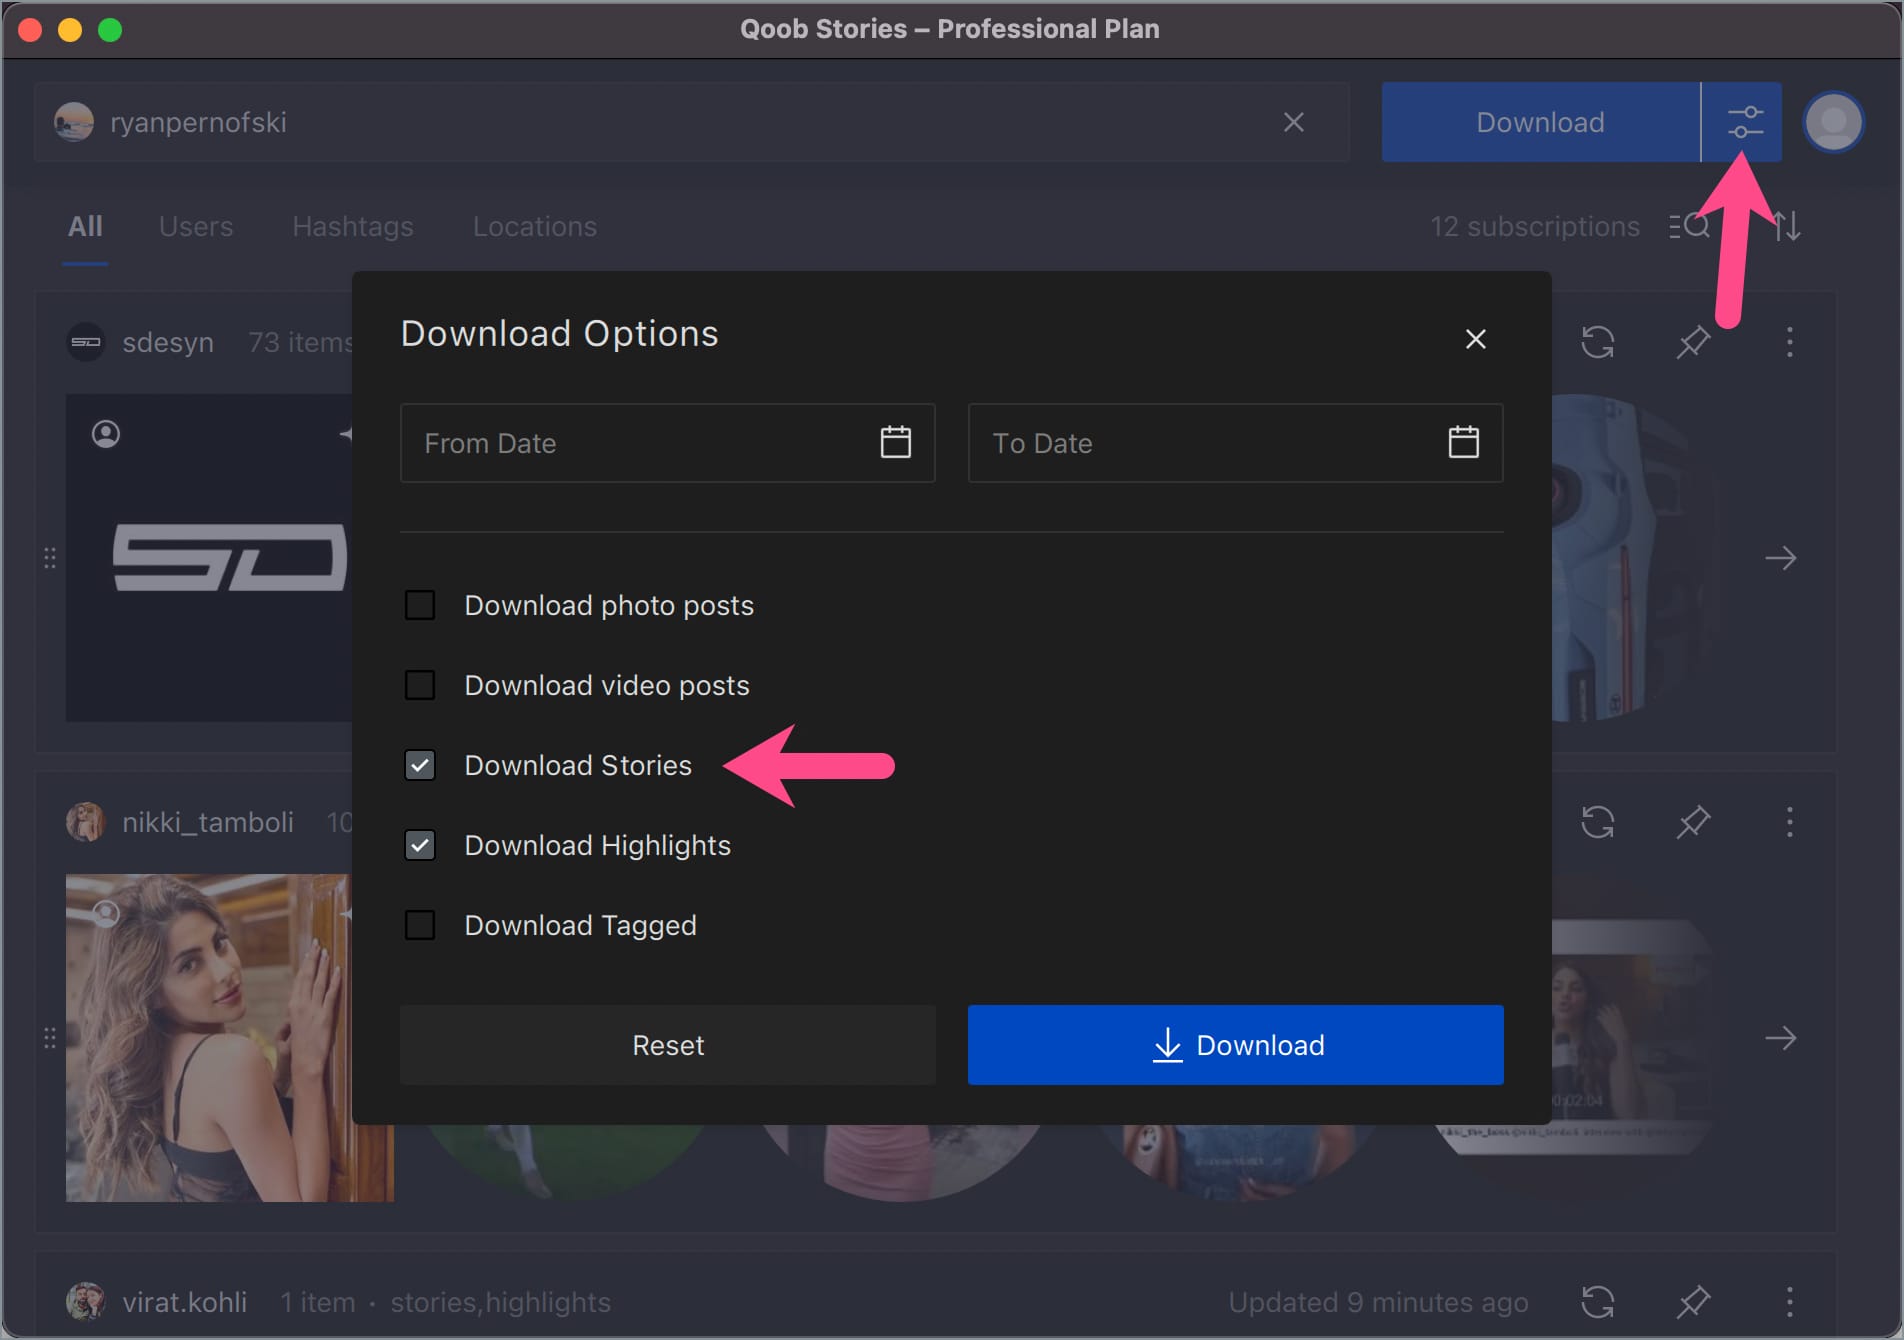Pin the nikki_tamboli subscription
The height and width of the screenshot is (1340, 1904).
point(1692,822)
